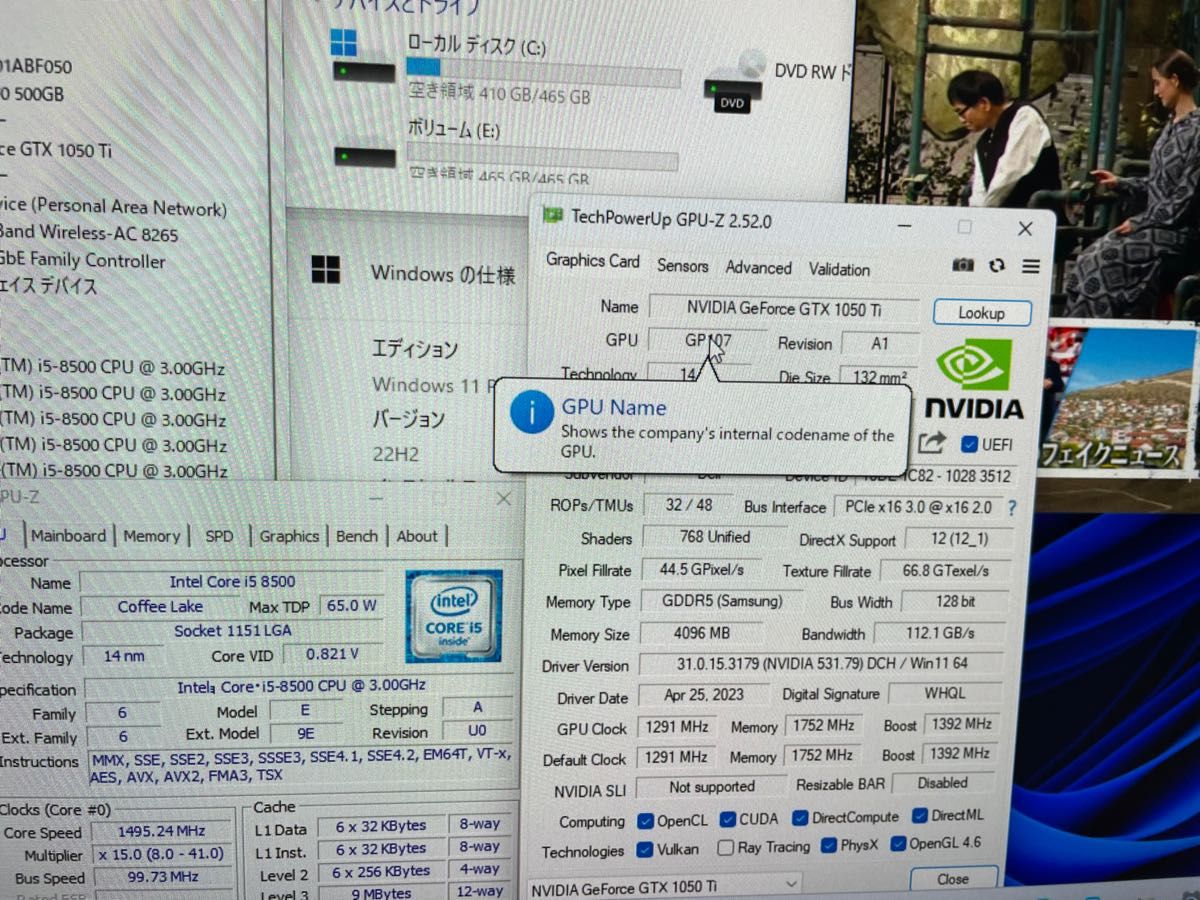Click the Memory Size value 4096 MB
The image size is (1200, 900).
(701, 633)
